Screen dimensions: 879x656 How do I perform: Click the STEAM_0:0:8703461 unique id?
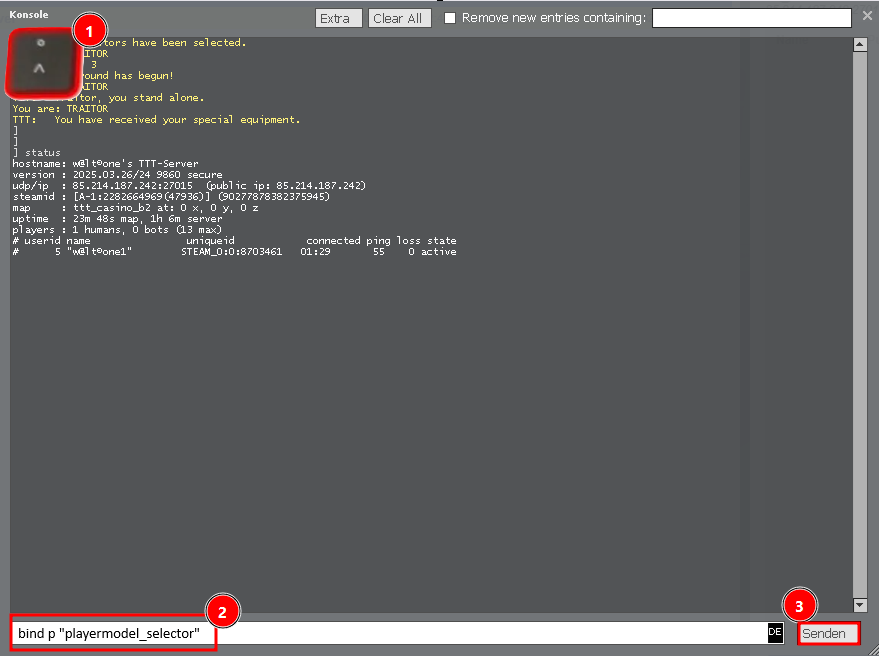tap(232, 252)
